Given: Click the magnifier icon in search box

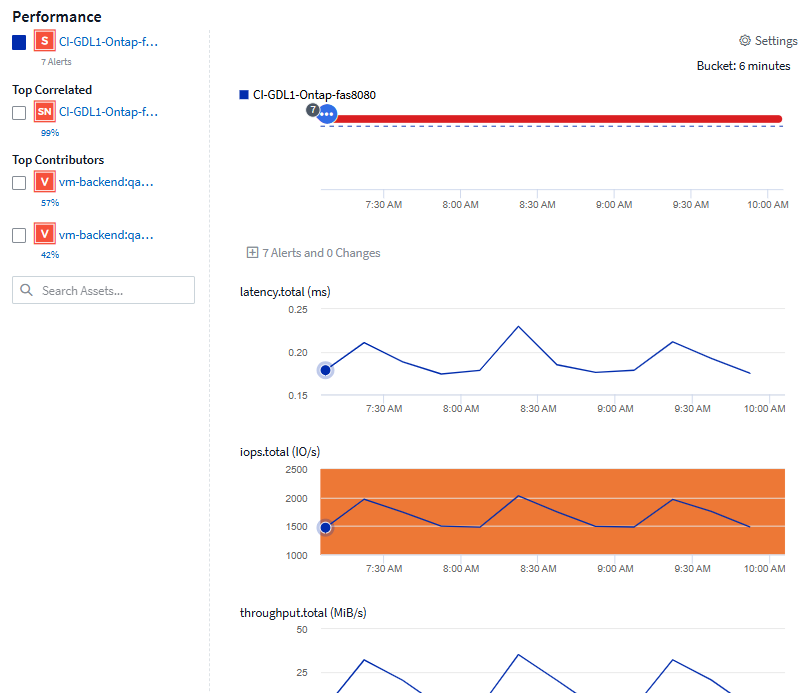Looking at the screenshot, I should 27,291.
